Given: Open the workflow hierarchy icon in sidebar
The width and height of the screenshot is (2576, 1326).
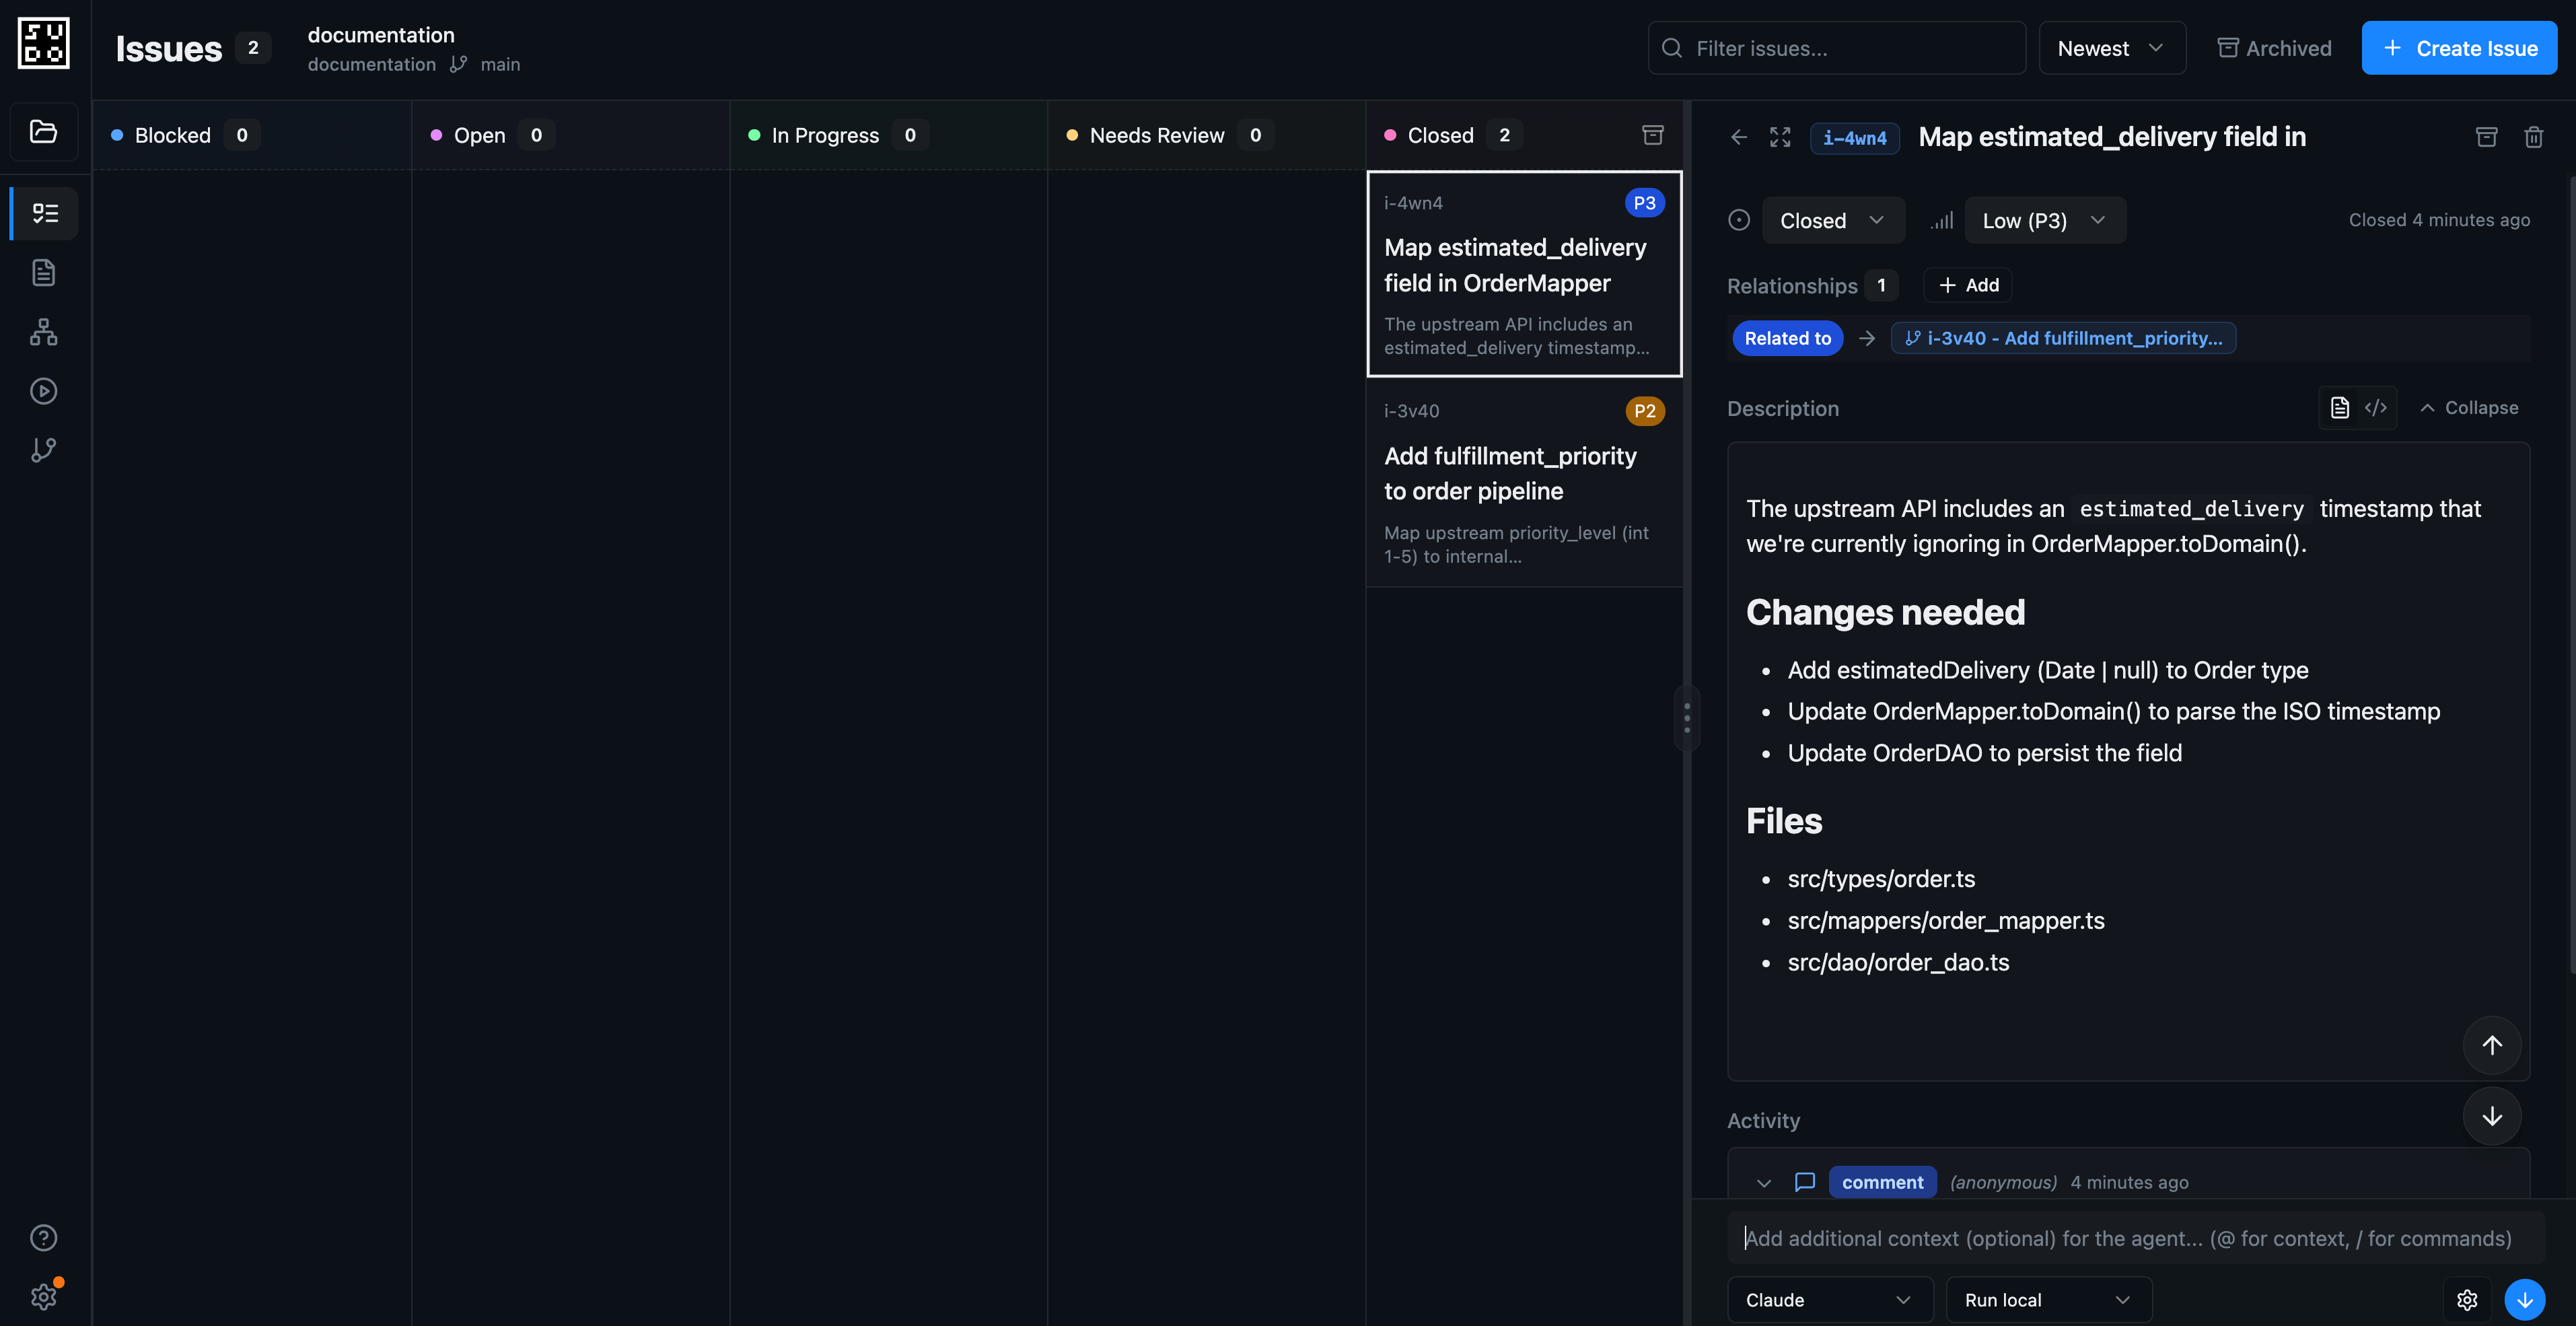Looking at the screenshot, I should pyautogui.click(x=44, y=332).
